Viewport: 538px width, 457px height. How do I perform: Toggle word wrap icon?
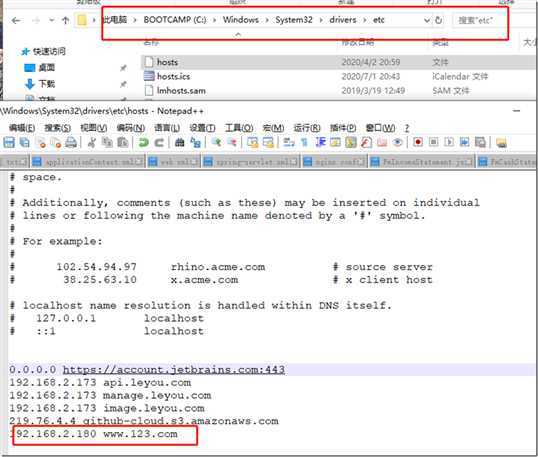[289, 142]
